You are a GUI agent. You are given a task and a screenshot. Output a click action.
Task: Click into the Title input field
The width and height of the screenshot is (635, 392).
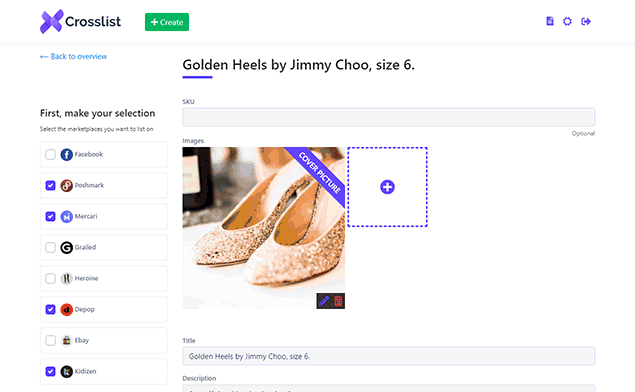pos(388,356)
